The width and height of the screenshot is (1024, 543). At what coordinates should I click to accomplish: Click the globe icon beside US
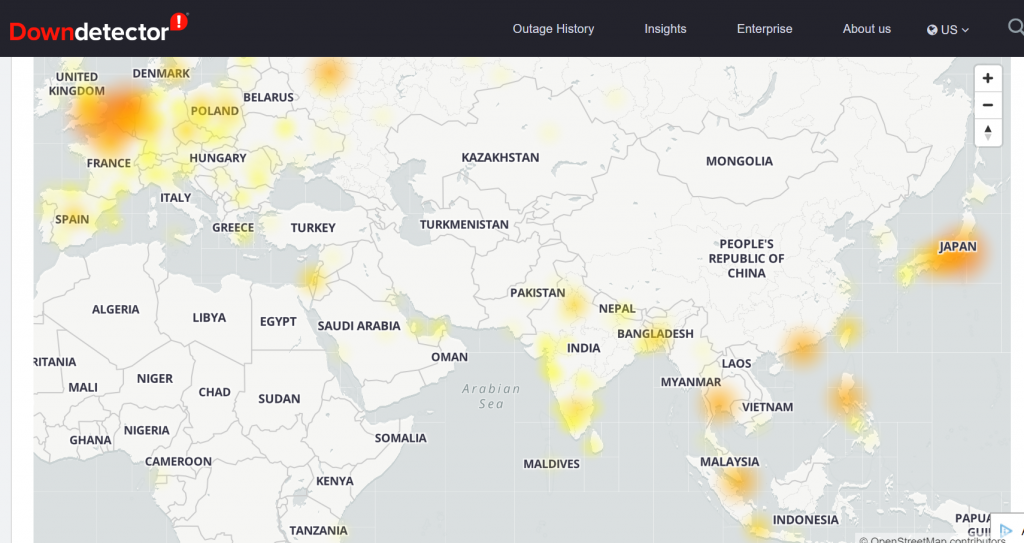click(x=932, y=30)
